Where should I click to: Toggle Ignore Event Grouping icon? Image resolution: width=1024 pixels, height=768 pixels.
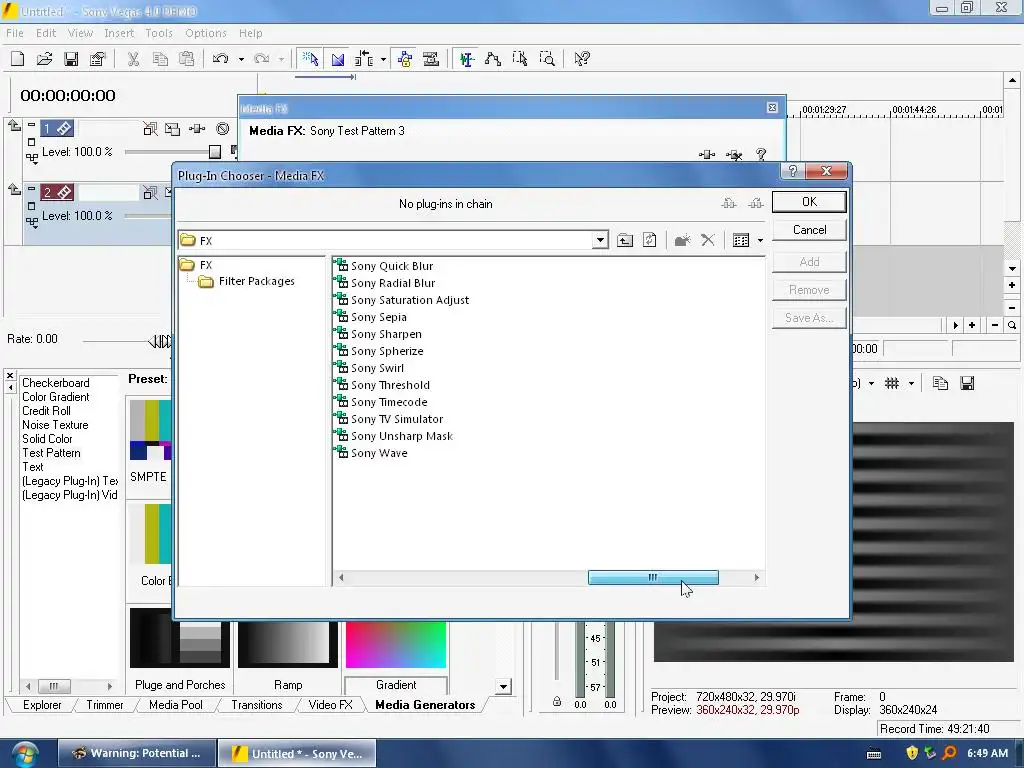431,59
